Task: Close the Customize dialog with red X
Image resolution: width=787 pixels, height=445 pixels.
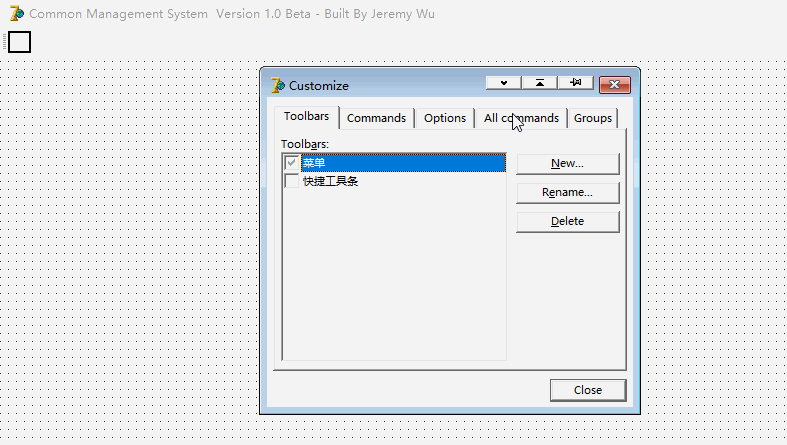Action: pyautogui.click(x=614, y=84)
